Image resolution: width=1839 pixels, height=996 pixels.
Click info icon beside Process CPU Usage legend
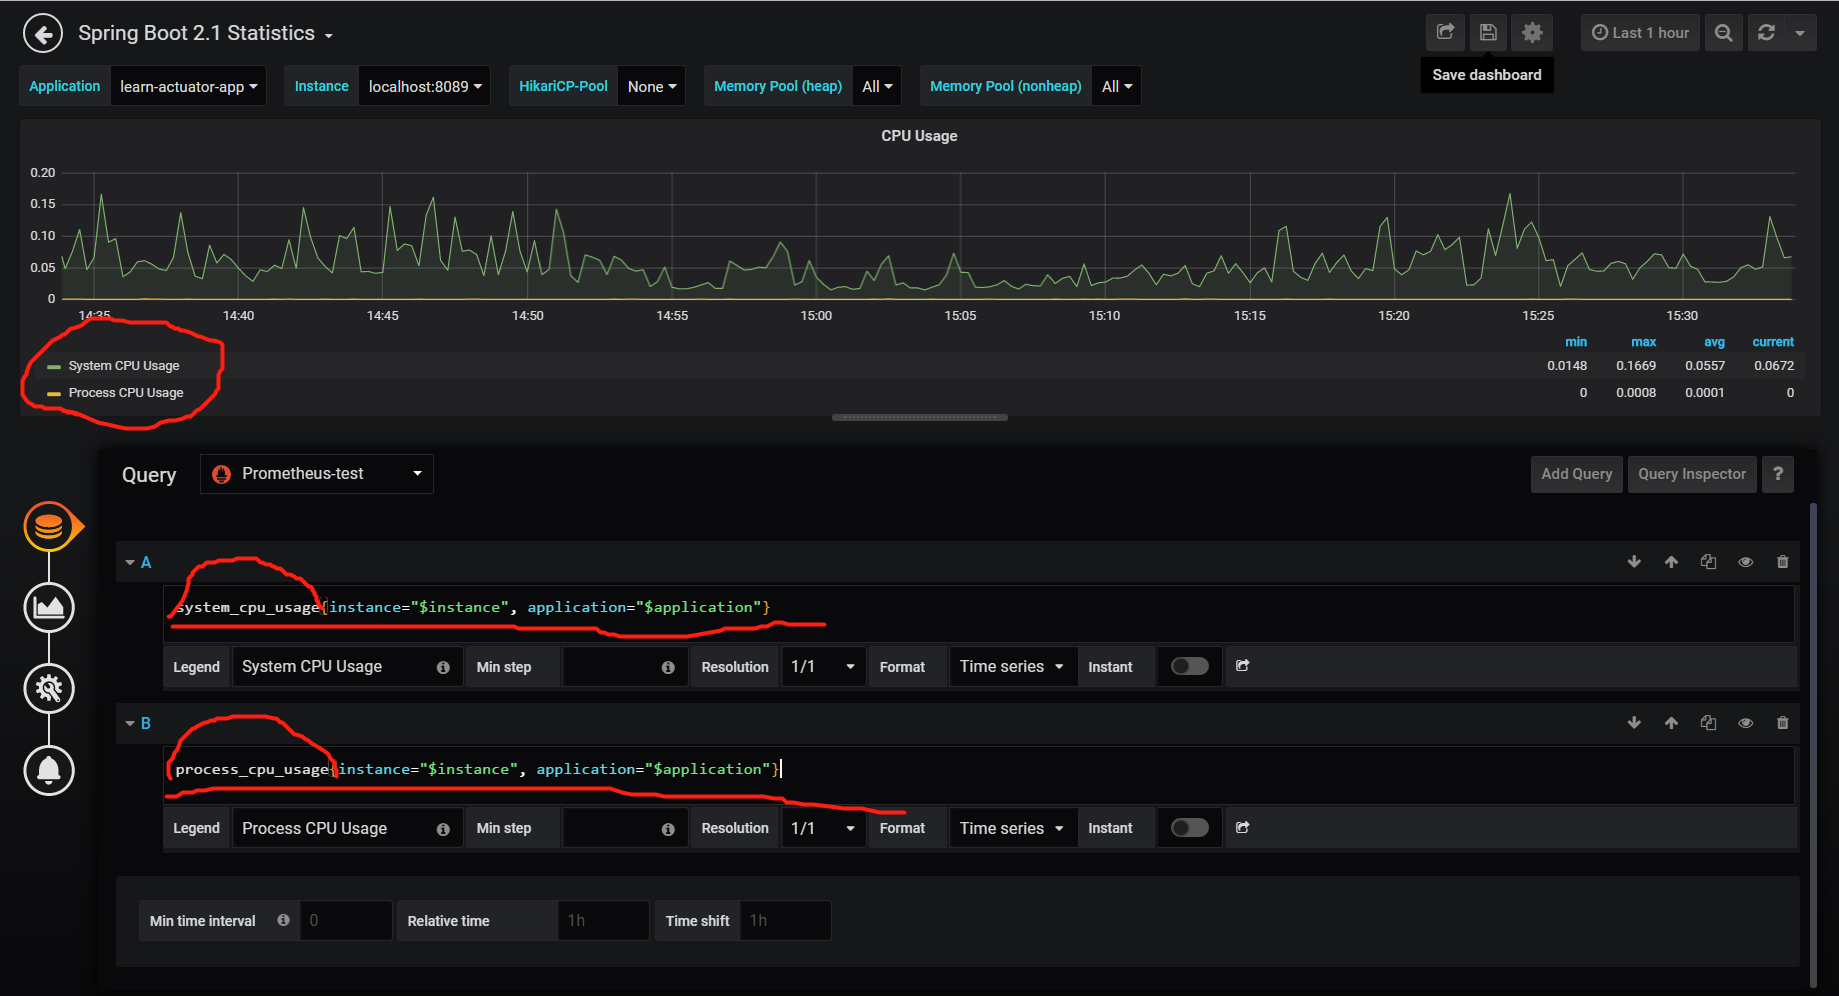tap(443, 829)
